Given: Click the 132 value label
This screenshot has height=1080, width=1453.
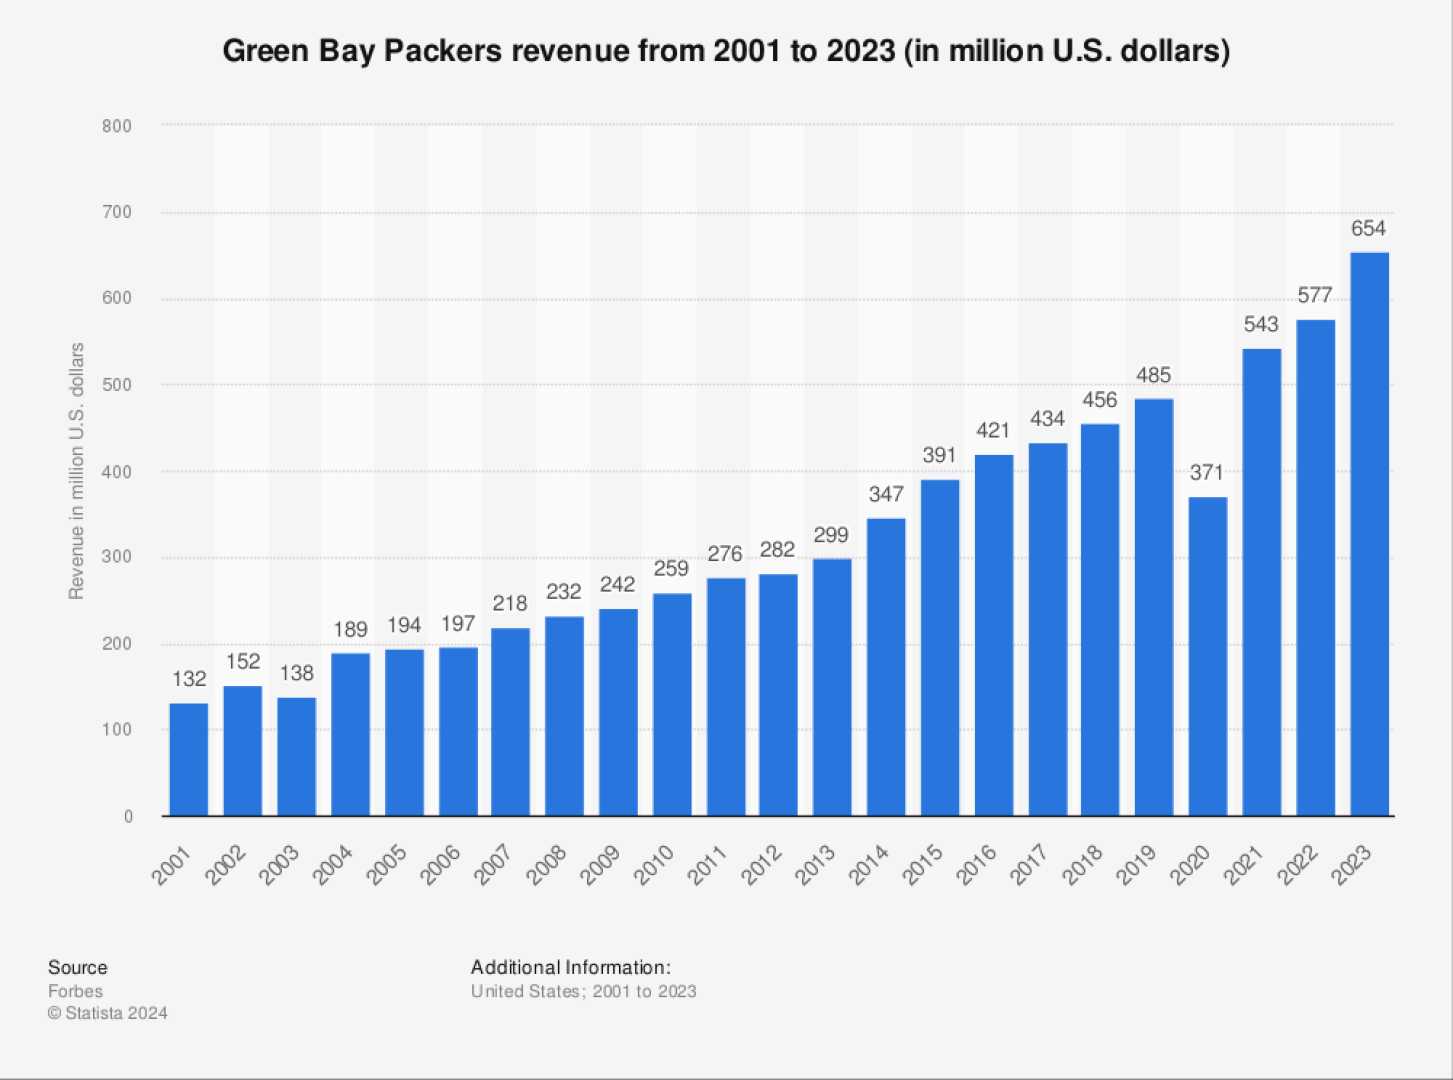Looking at the screenshot, I should pos(189,679).
